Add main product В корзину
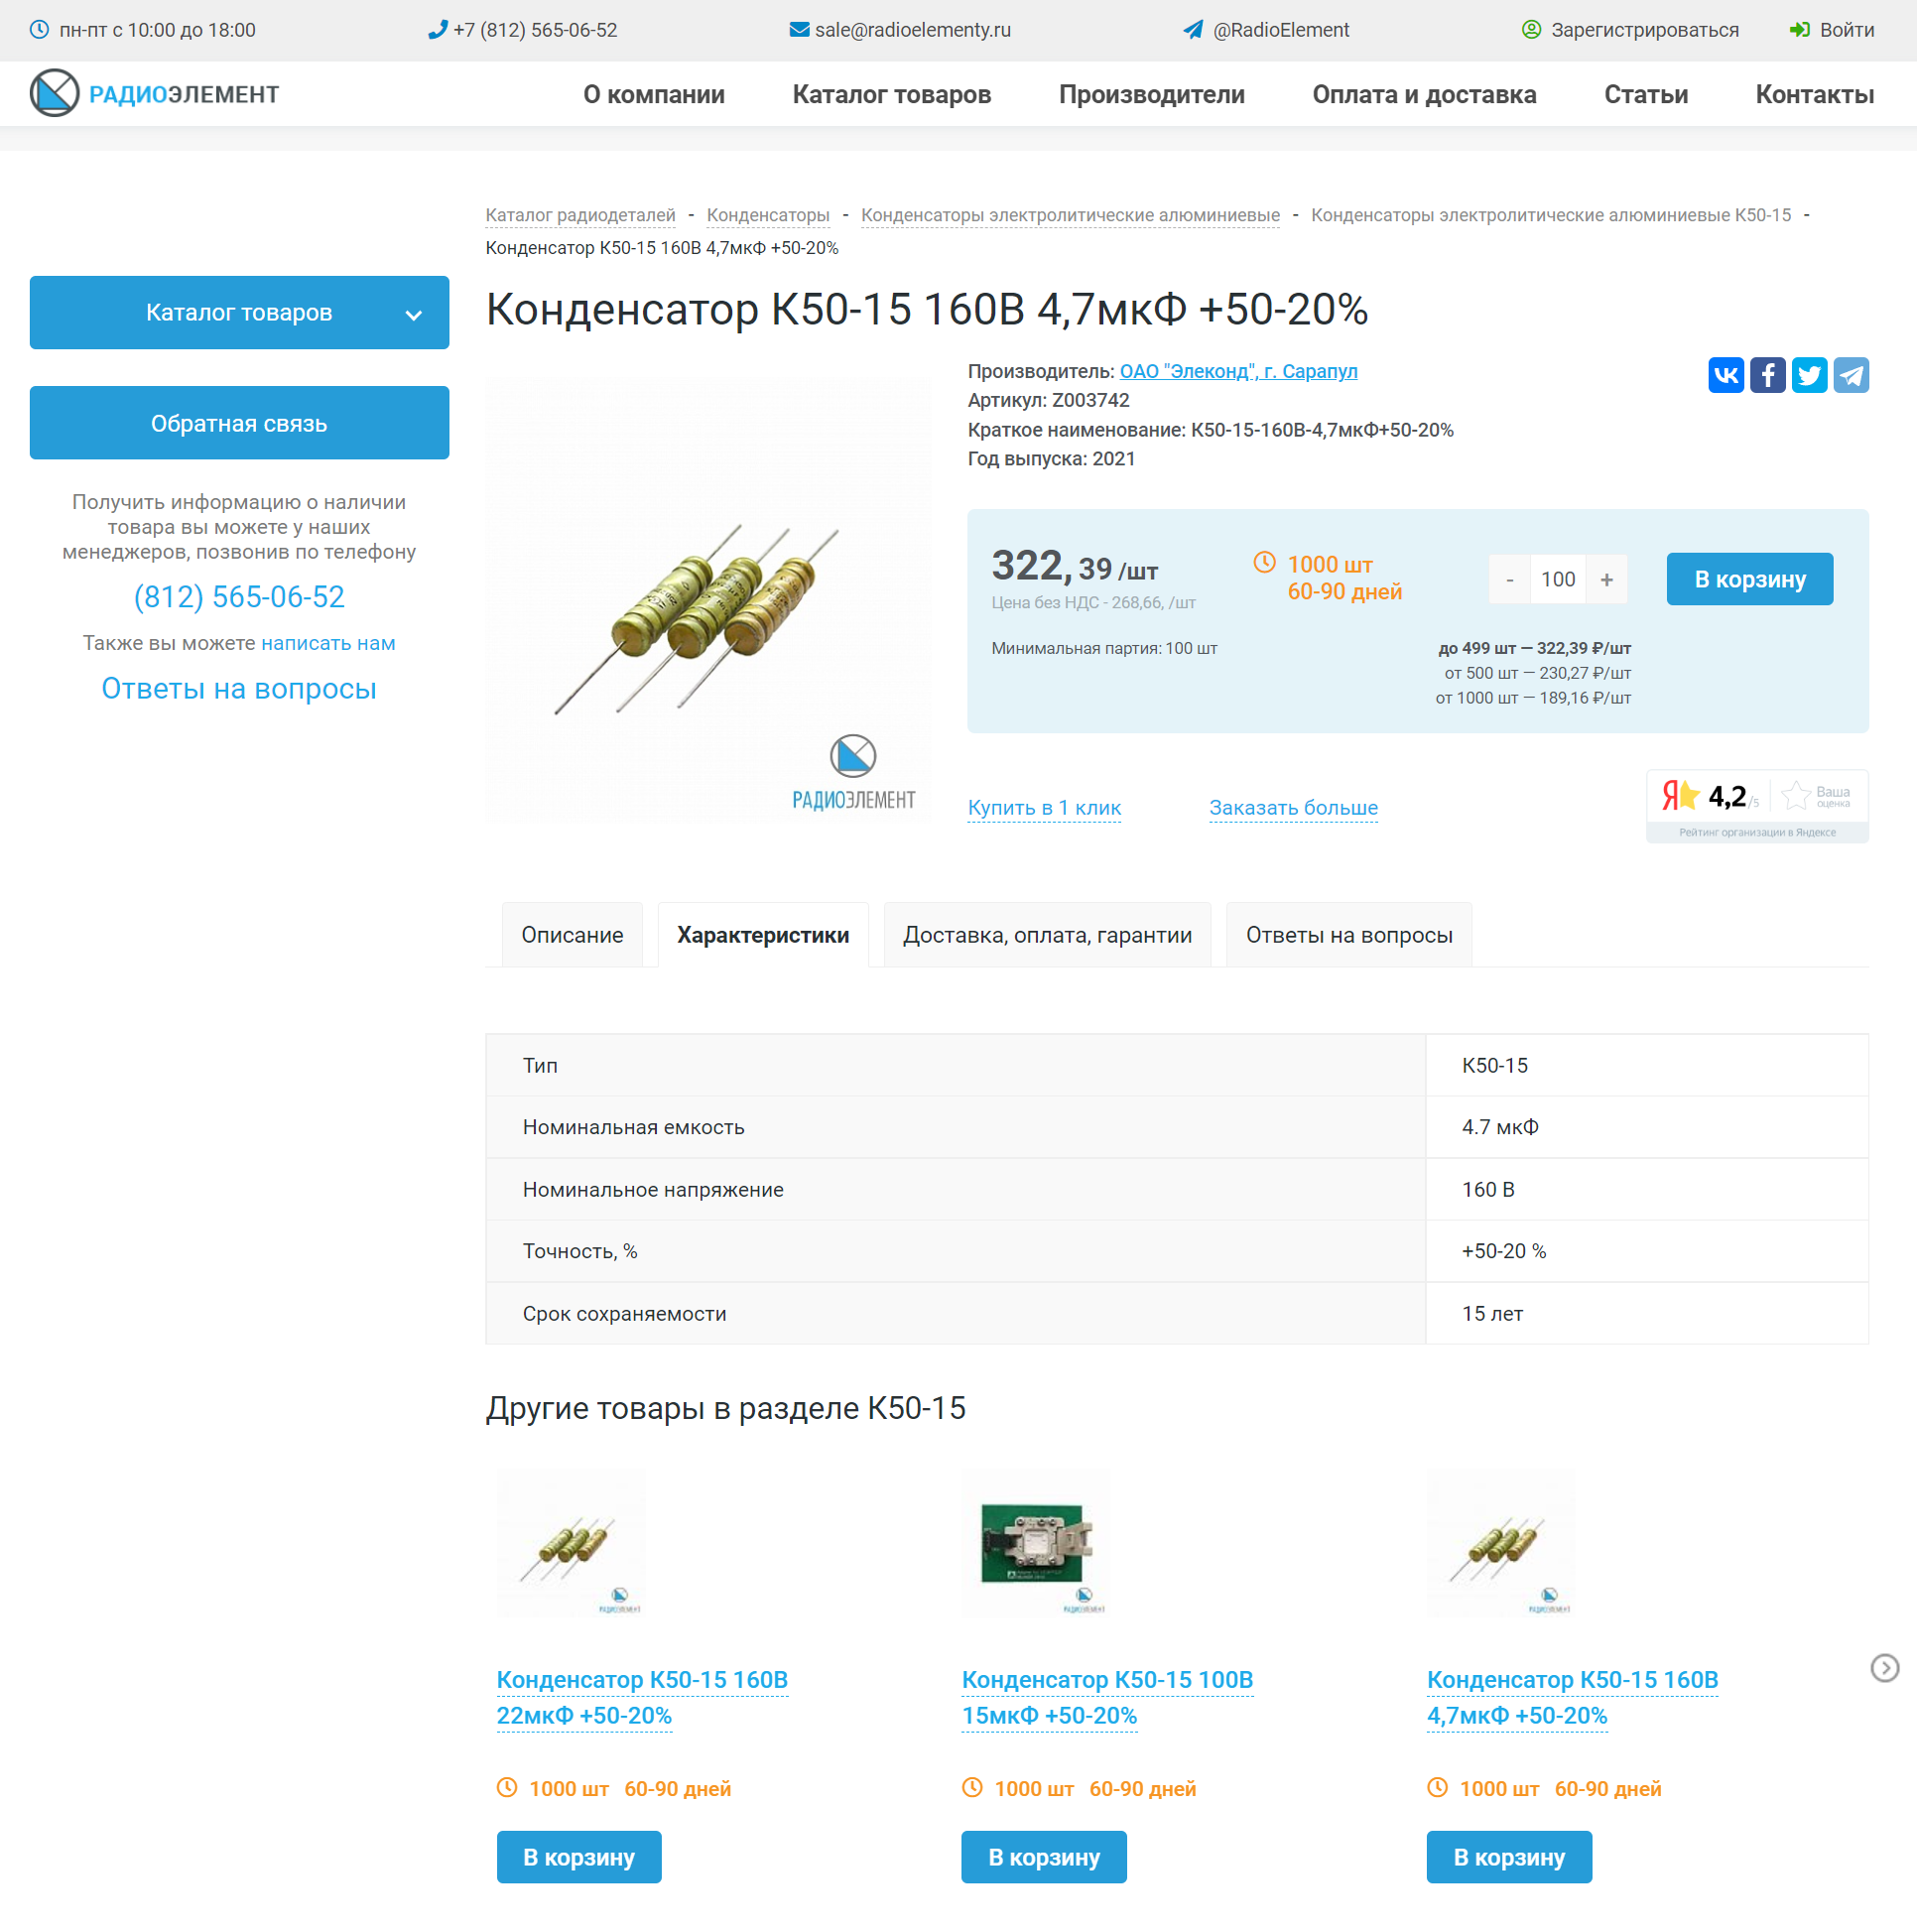The image size is (1917, 1932). (1749, 580)
